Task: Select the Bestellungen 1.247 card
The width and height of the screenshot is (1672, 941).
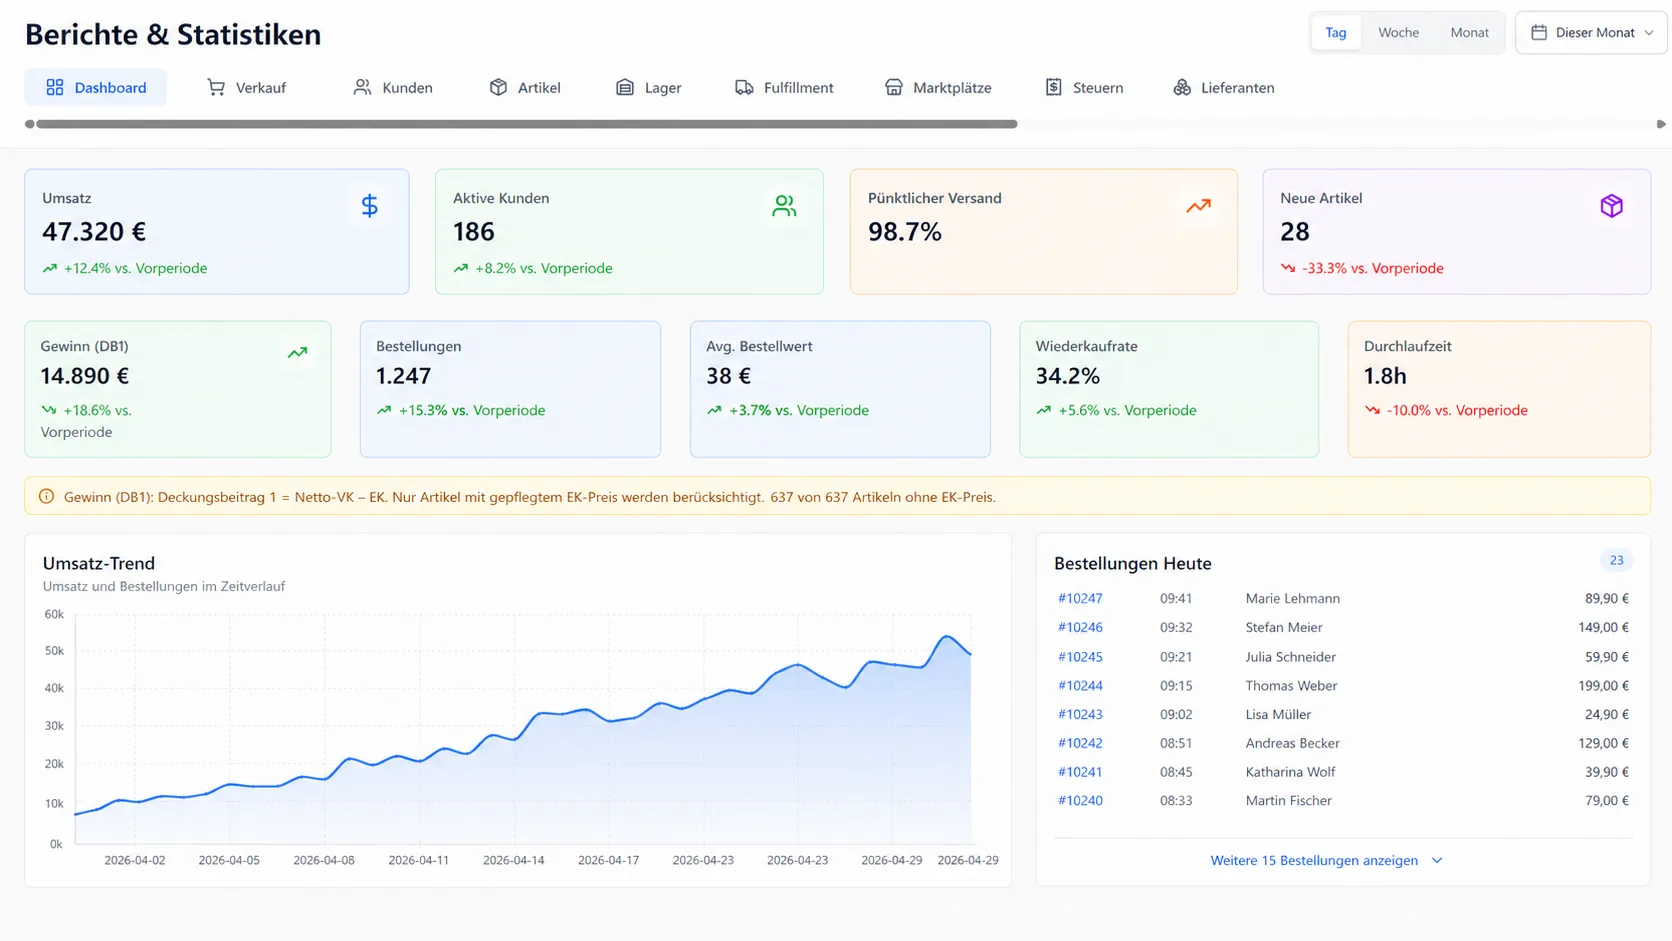Action: tap(510, 389)
